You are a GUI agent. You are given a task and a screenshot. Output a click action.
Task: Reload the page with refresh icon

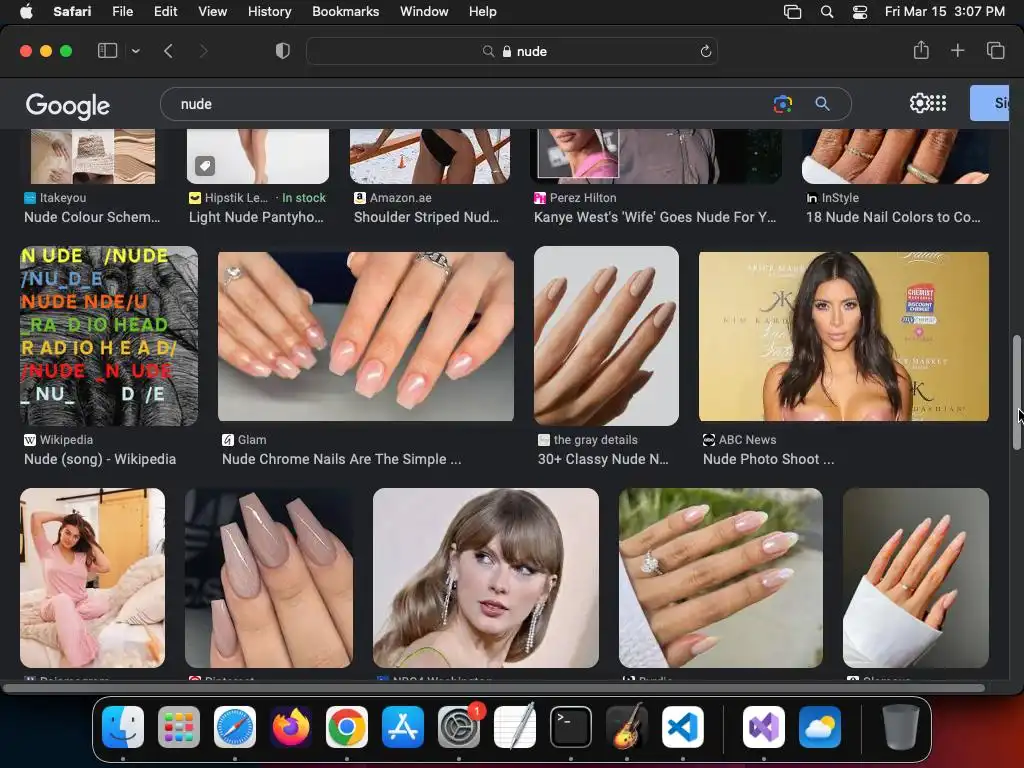click(x=705, y=51)
